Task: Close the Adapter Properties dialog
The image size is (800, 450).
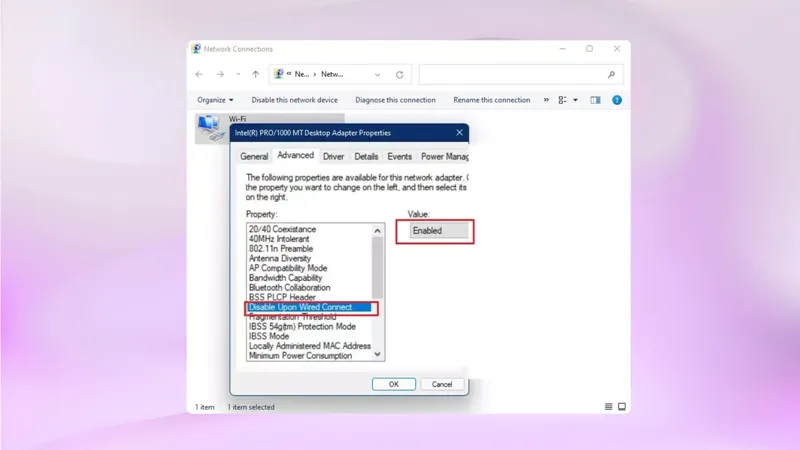Action: [x=459, y=133]
